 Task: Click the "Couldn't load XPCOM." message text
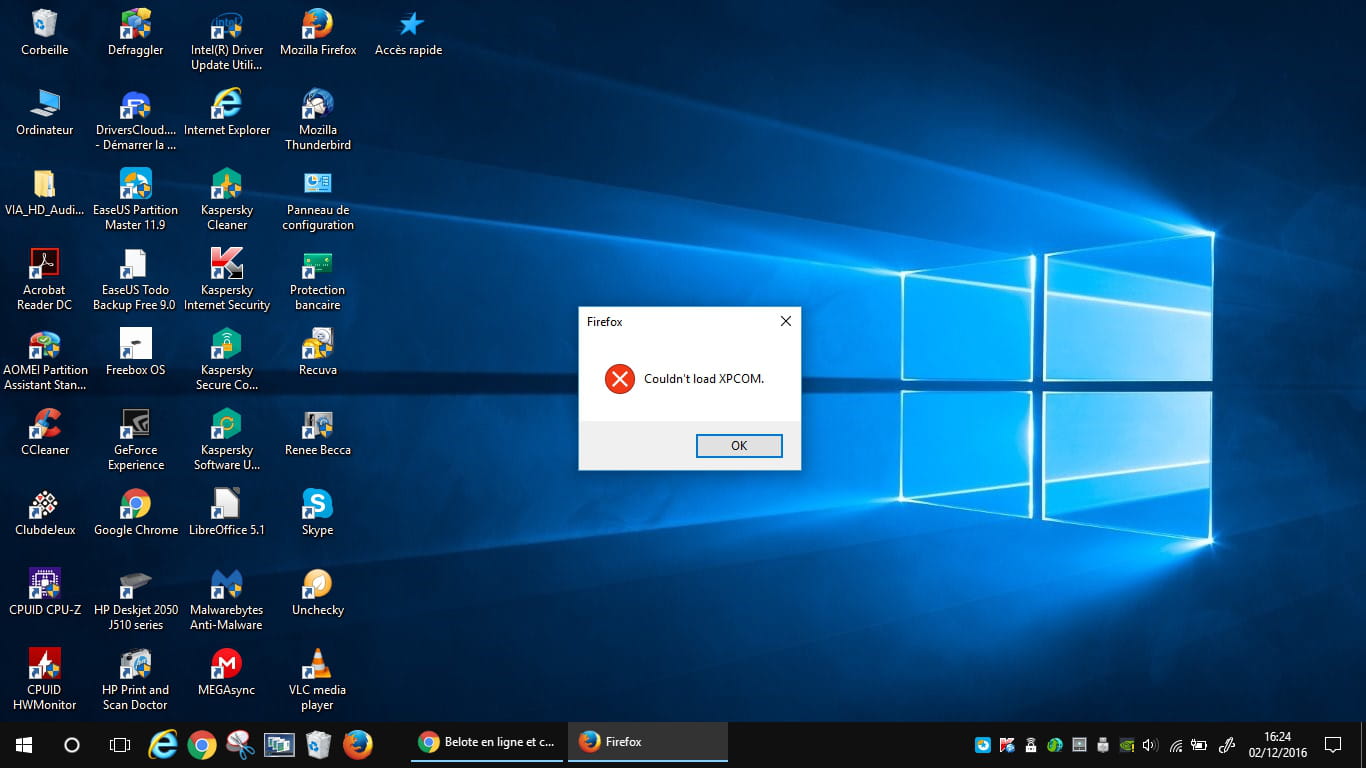704,379
